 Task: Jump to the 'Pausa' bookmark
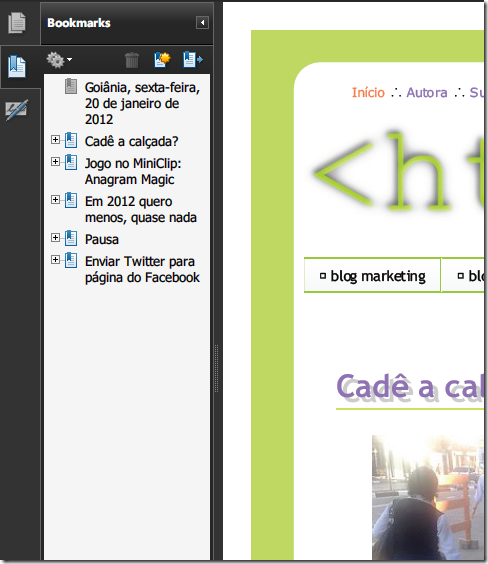(x=102, y=239)
